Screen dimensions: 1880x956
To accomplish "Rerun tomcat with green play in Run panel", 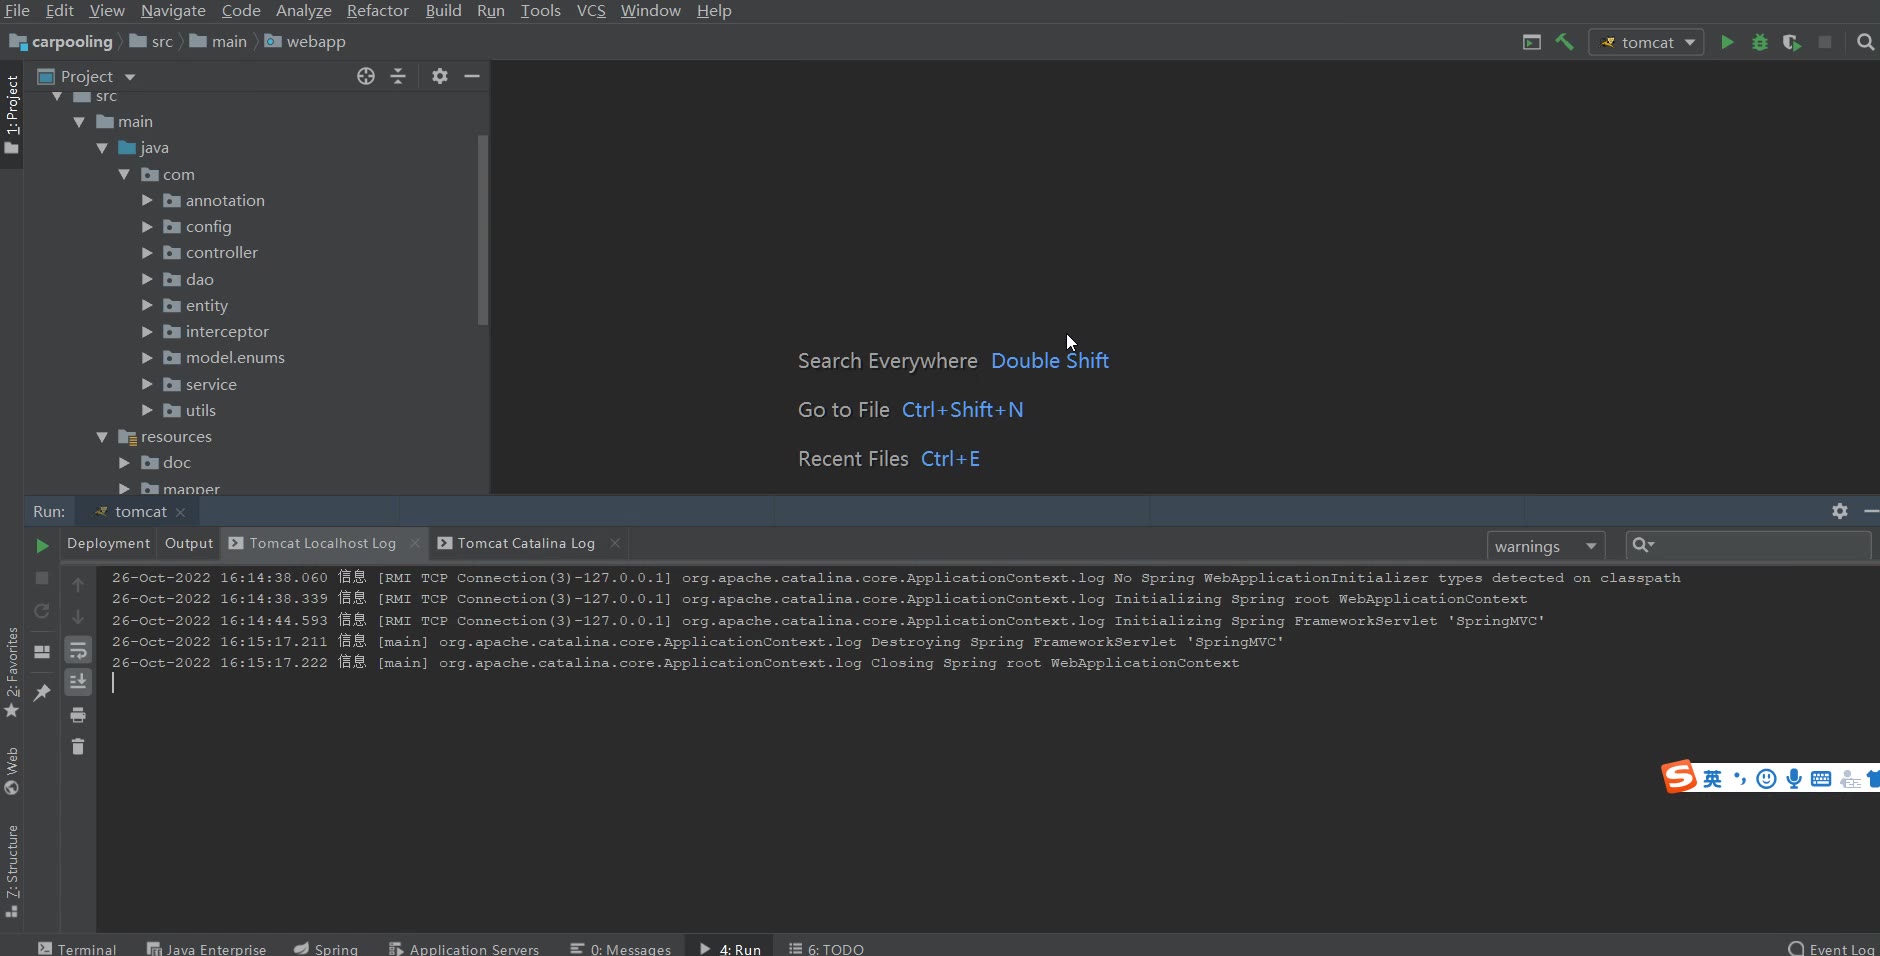I will (x=42, y=545).
